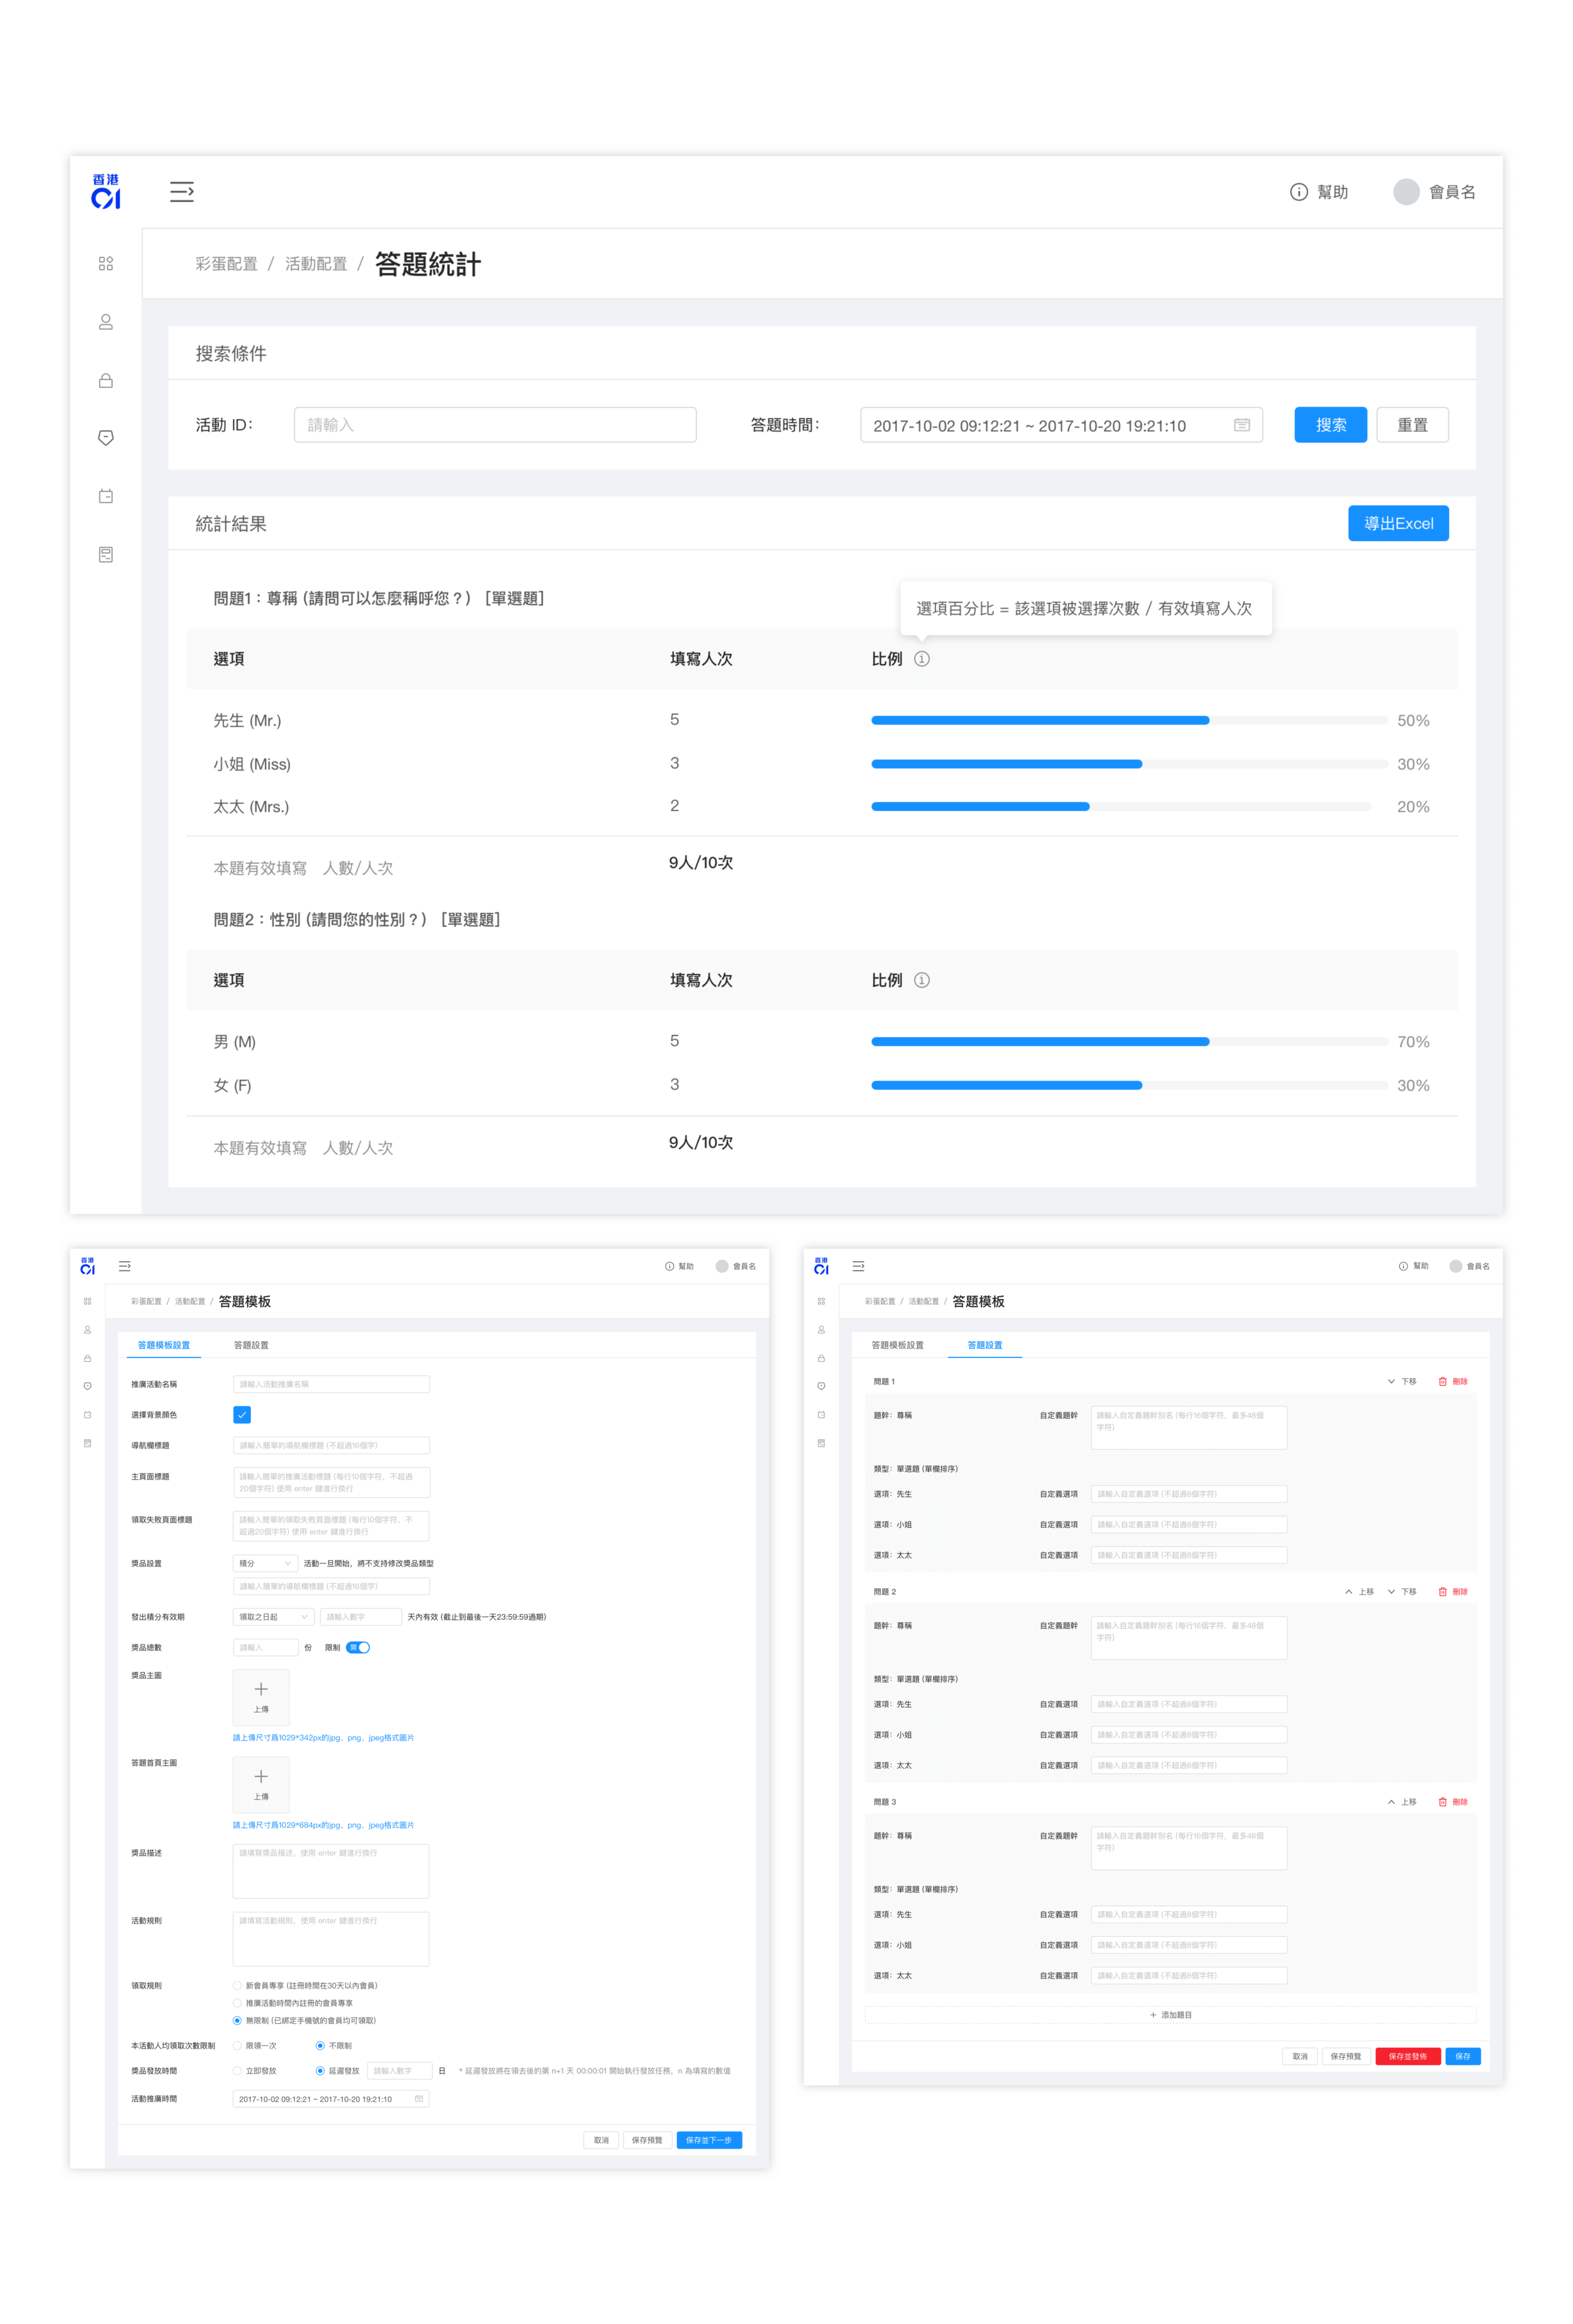Click the menu collapse icon in top statistics header
Viewport: 1573px width, 2324px height.
(x=181, y=192)
